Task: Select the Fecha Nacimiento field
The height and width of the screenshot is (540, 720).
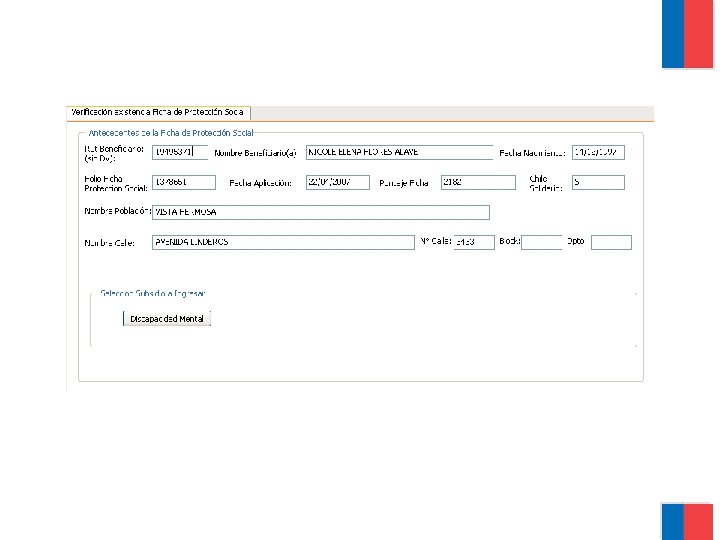Action: pyautogui.click(x=598, y=152)
